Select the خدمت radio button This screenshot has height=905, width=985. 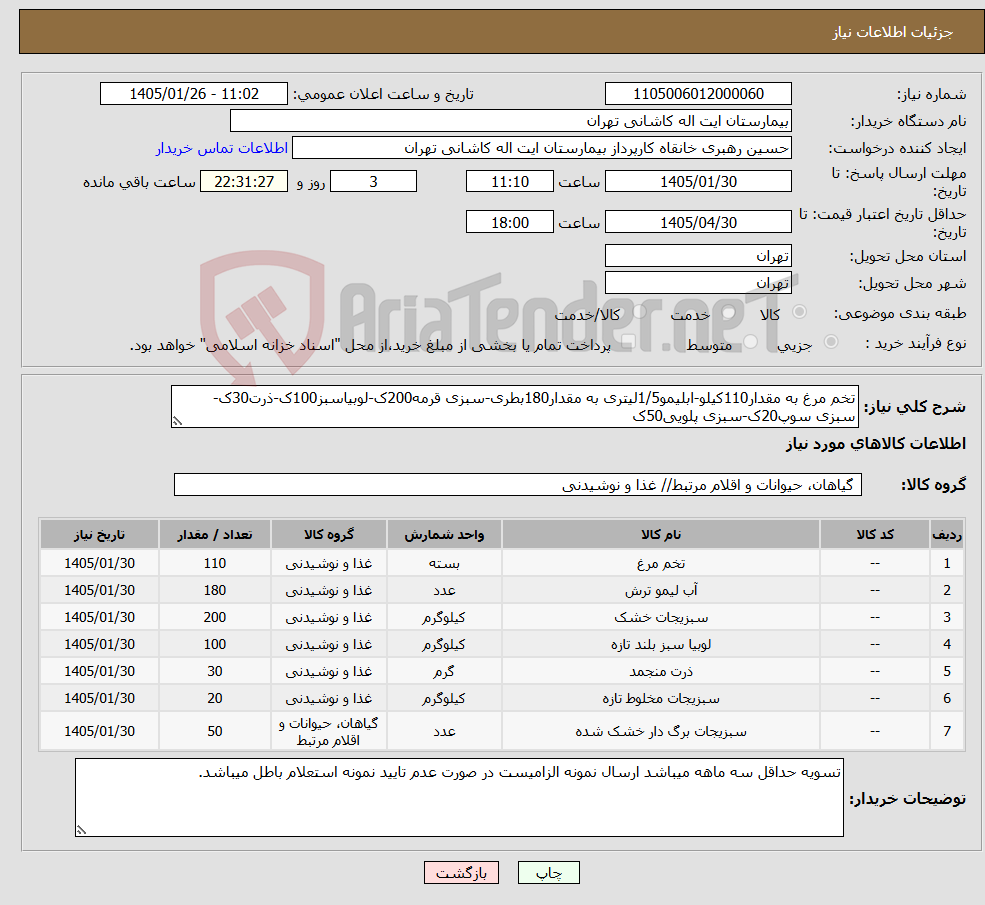point(729,312)
